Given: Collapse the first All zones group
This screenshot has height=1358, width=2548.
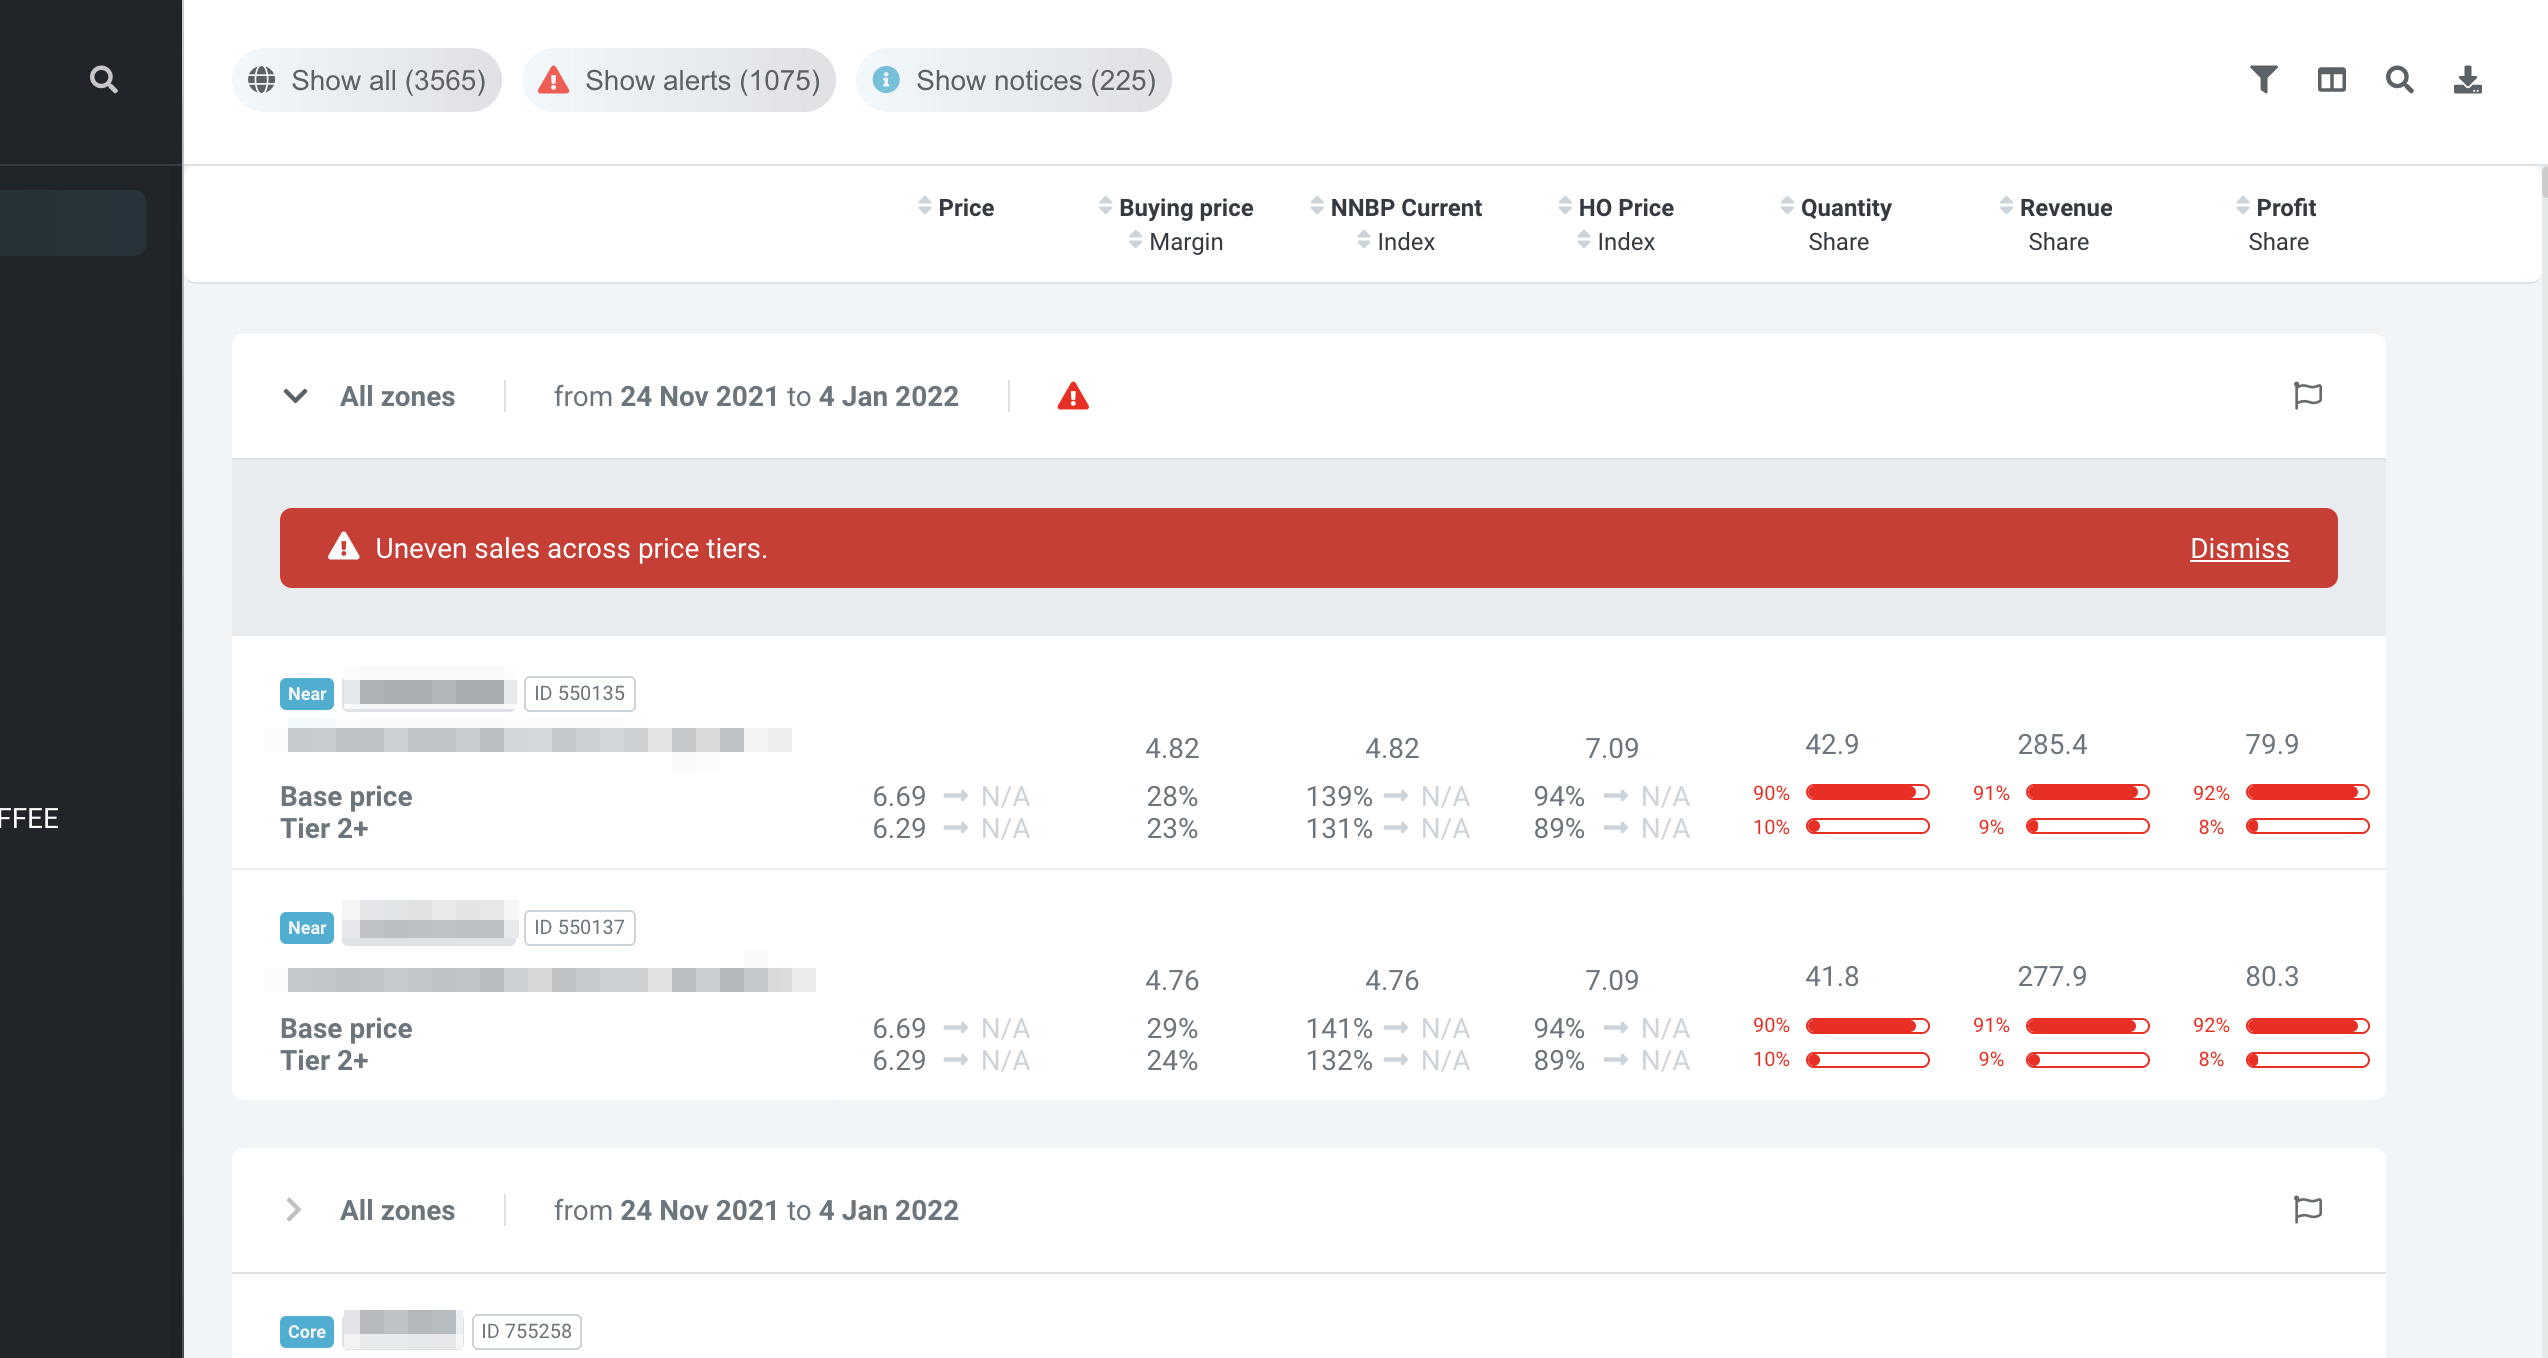Looking at the screenshot, I should click(x=295, y=396).
